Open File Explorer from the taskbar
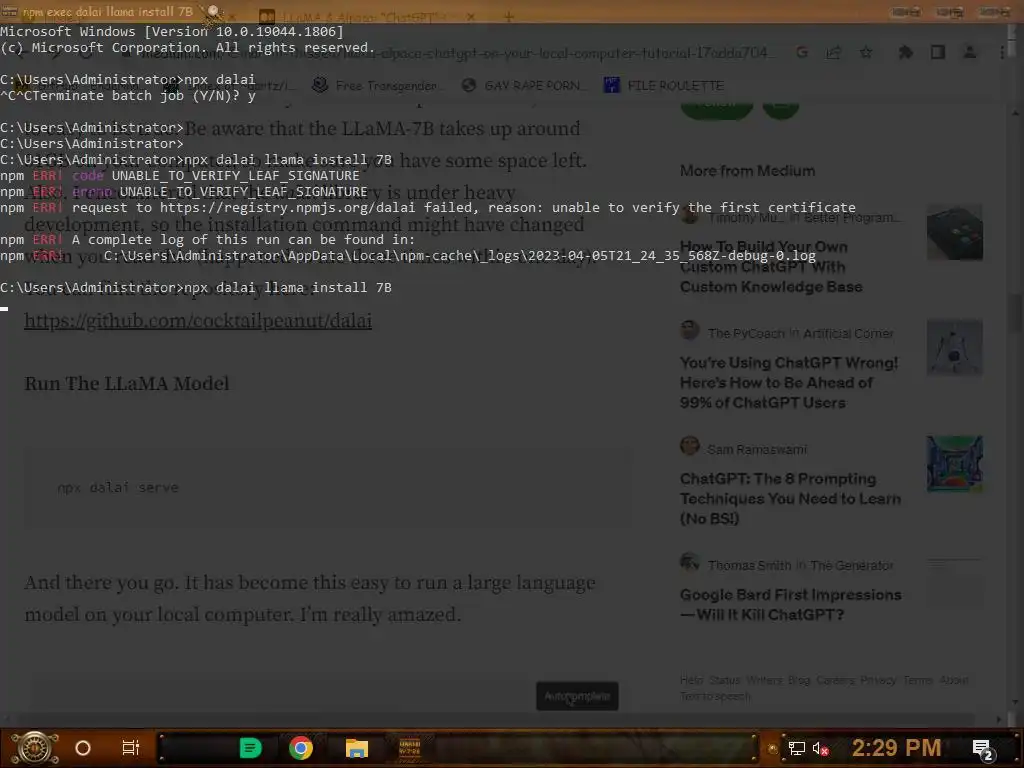The width and height of the screenshot is (1024, 768). [357, 748]
